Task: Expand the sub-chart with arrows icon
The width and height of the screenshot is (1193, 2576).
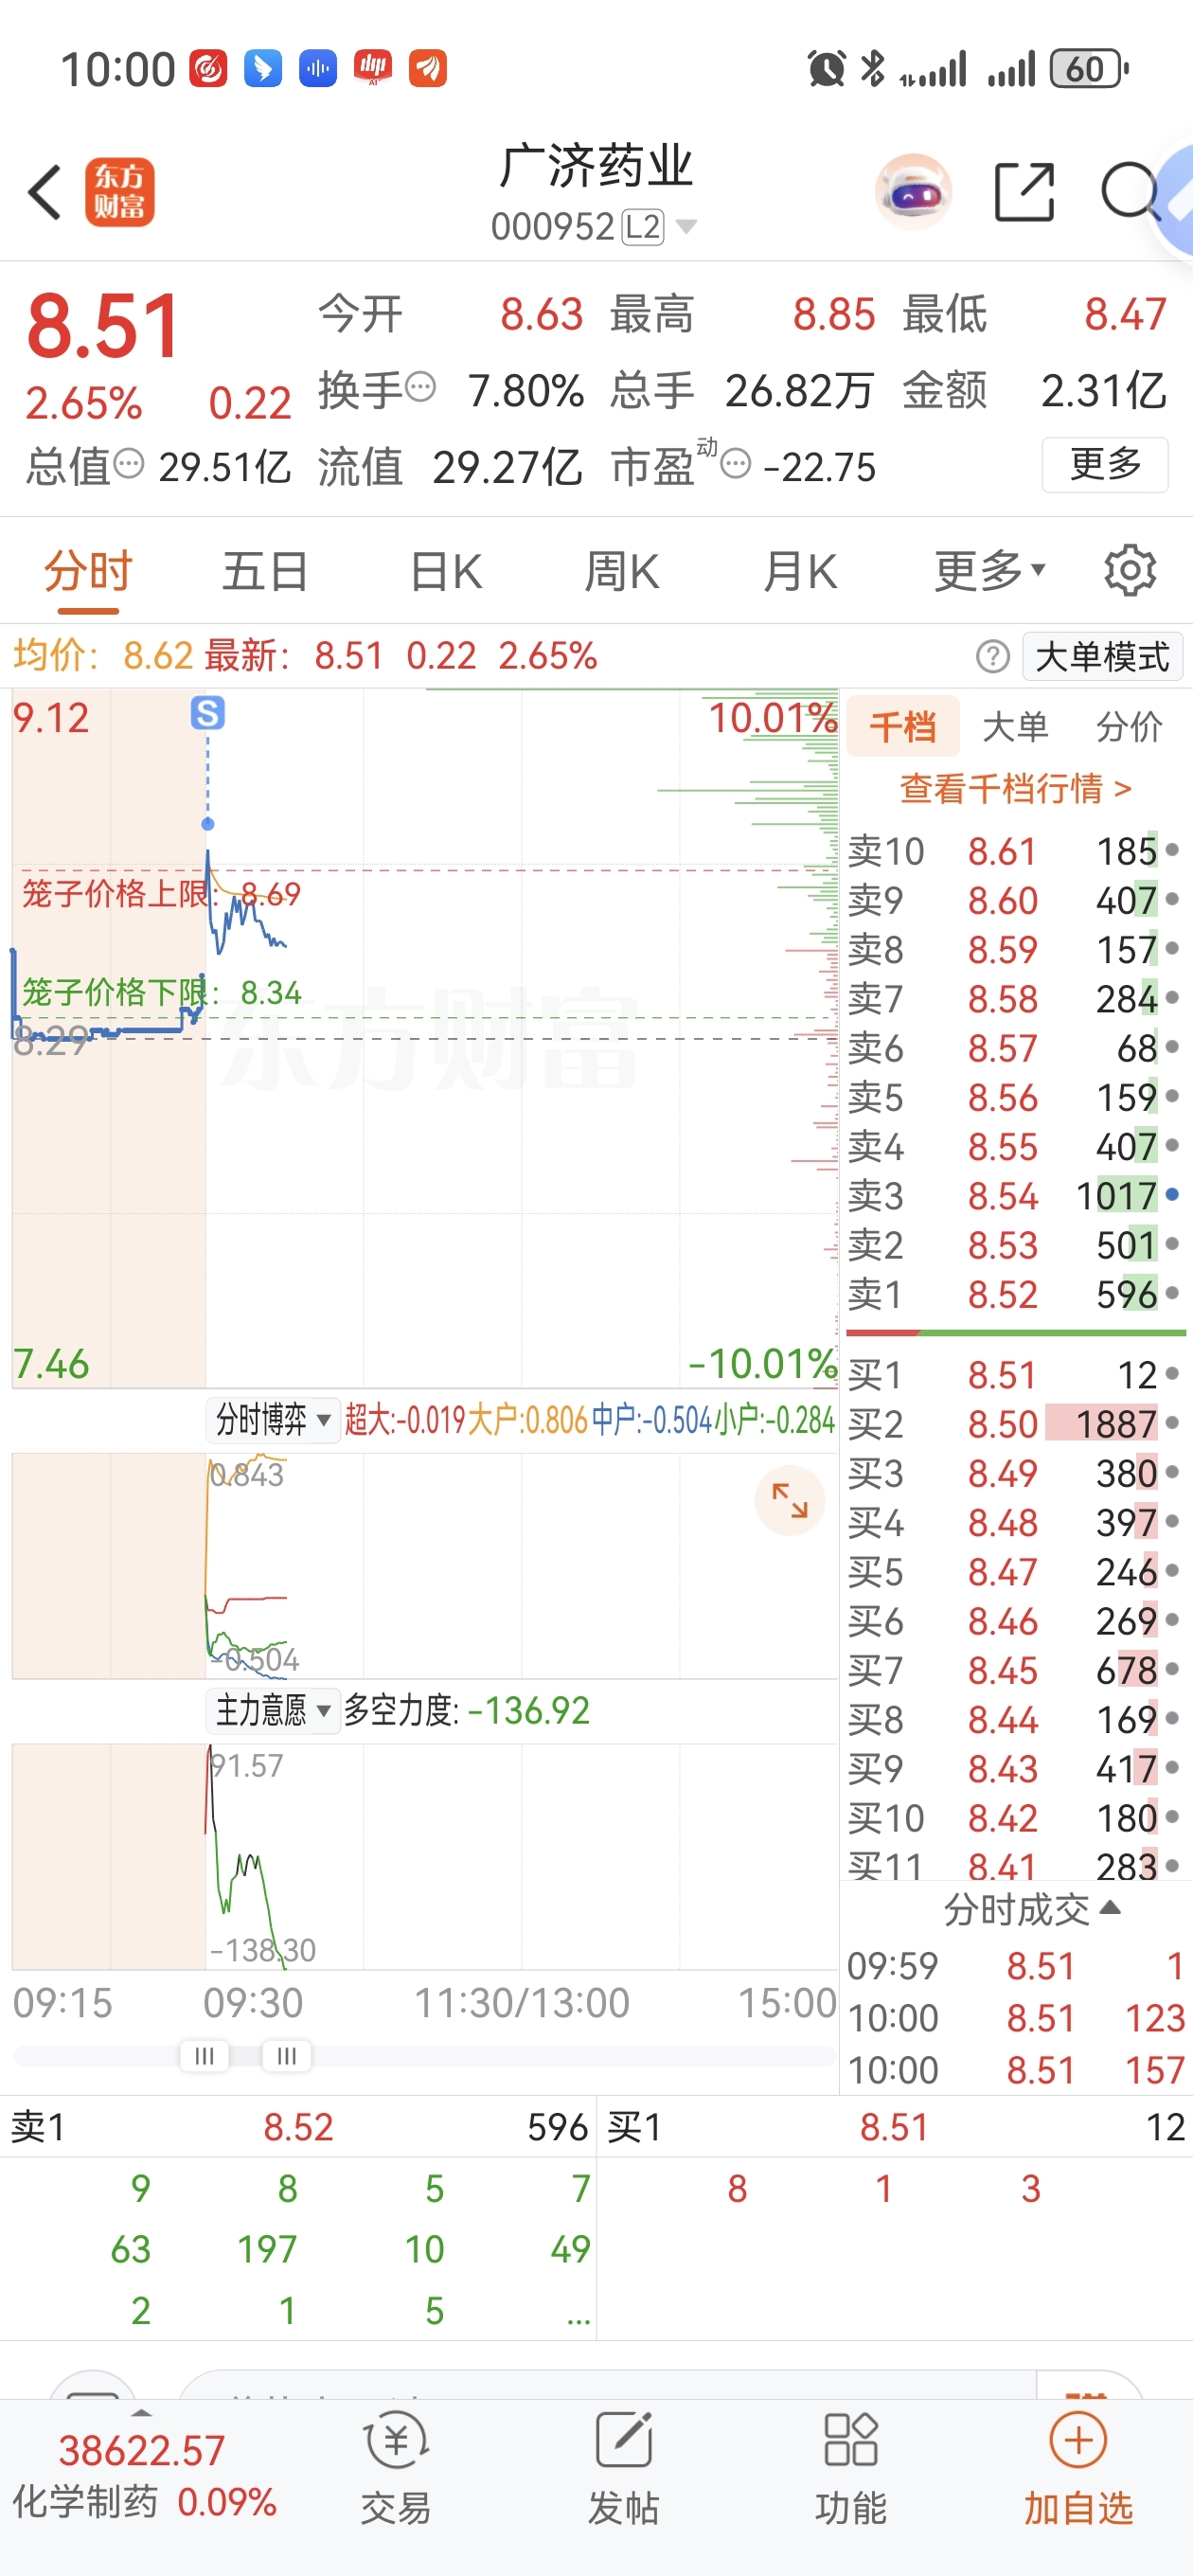Action: pyautogui.click(x=789, y=1500)
